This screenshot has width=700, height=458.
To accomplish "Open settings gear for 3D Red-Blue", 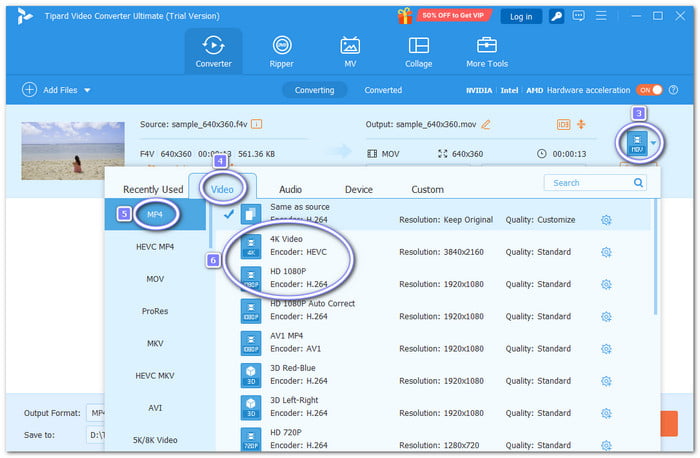I will (606, 381).
